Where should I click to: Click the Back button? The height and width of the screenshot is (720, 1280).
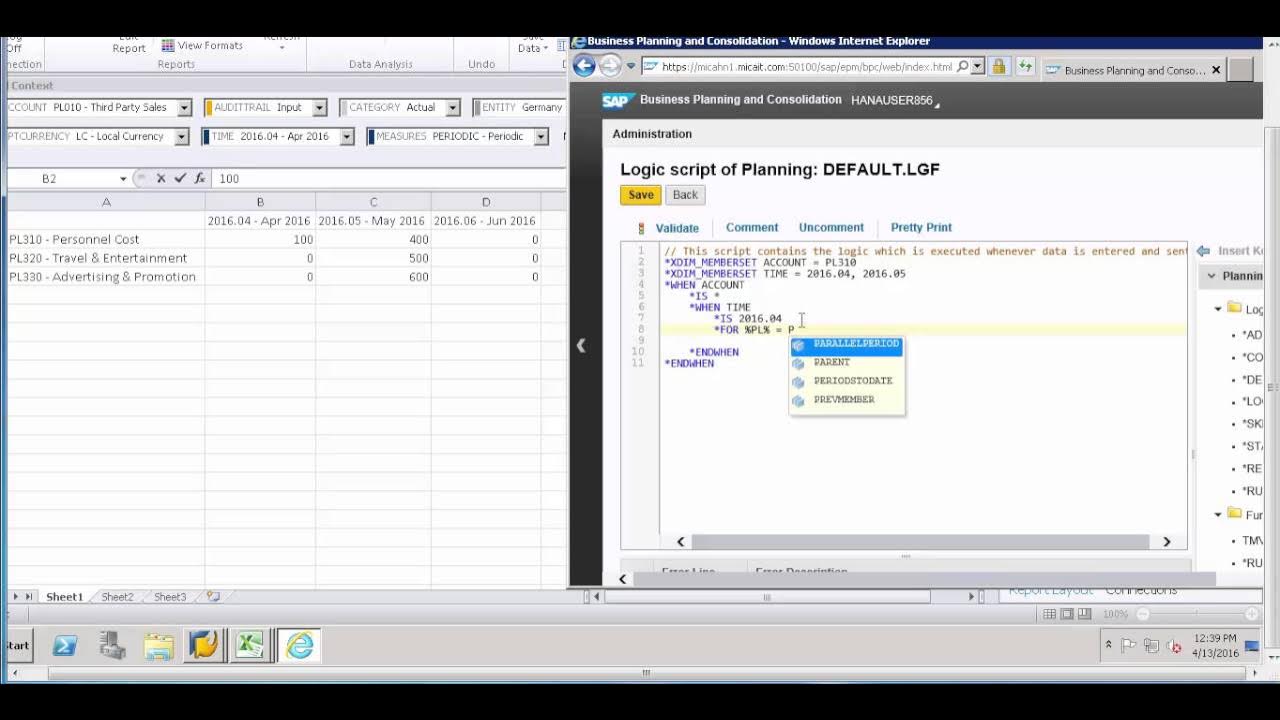[685, 195]
